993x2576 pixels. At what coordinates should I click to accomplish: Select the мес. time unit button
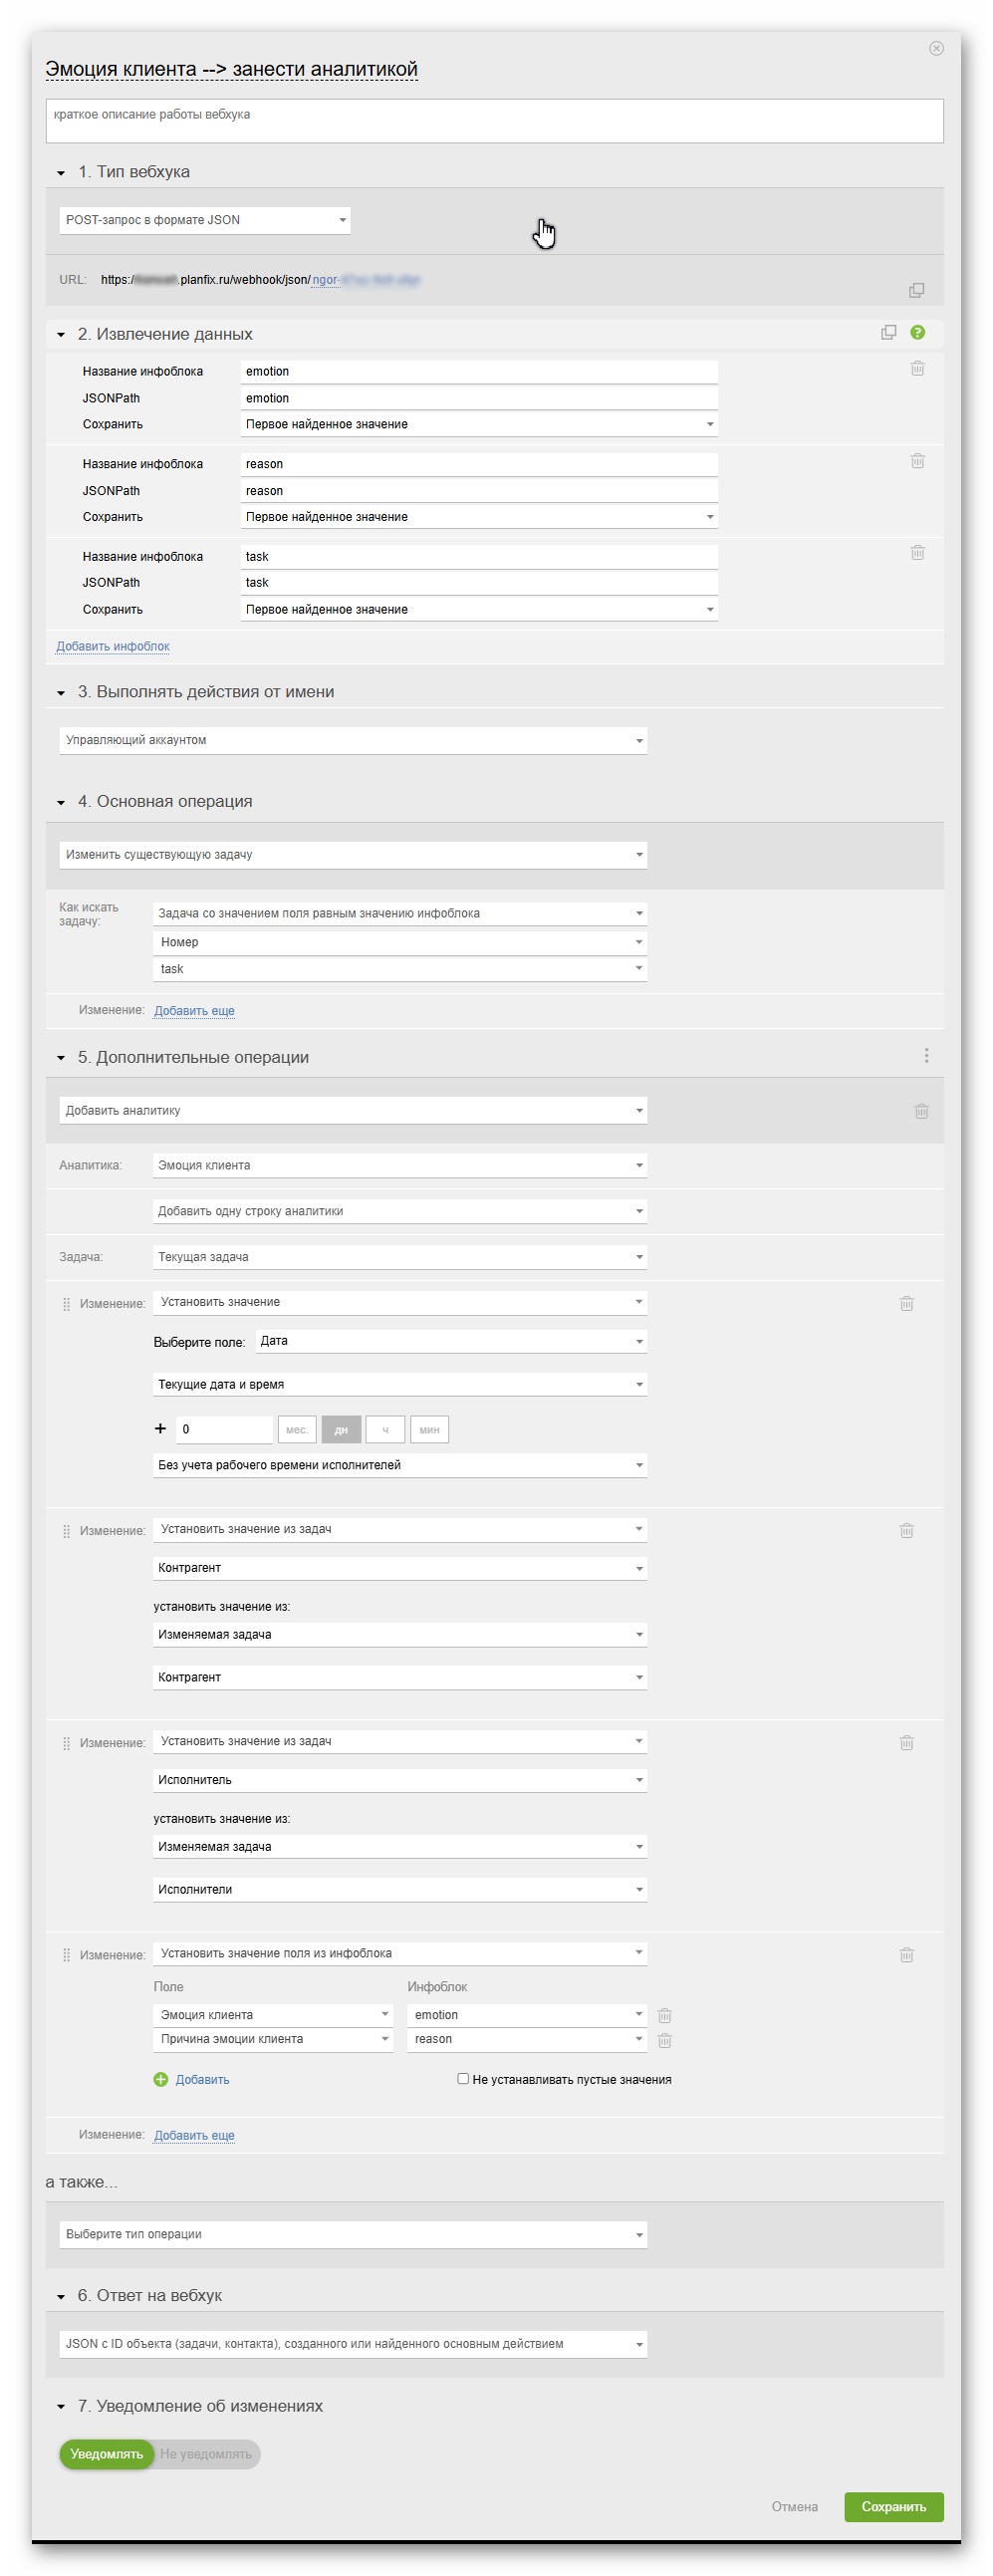click(x=297, y=1429)
